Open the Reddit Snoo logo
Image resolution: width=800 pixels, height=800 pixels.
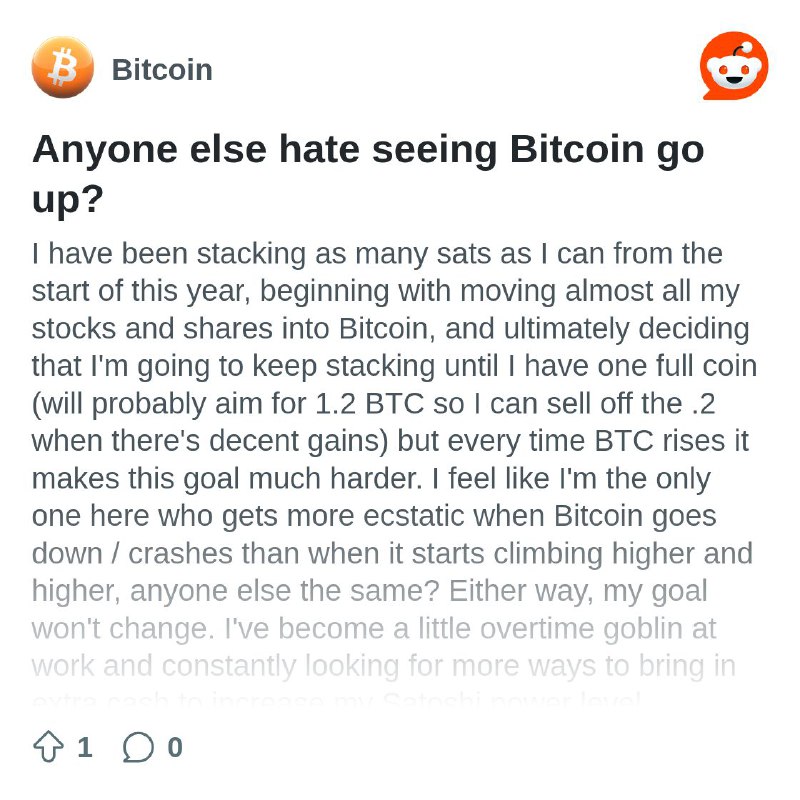[x=734, y=66]
